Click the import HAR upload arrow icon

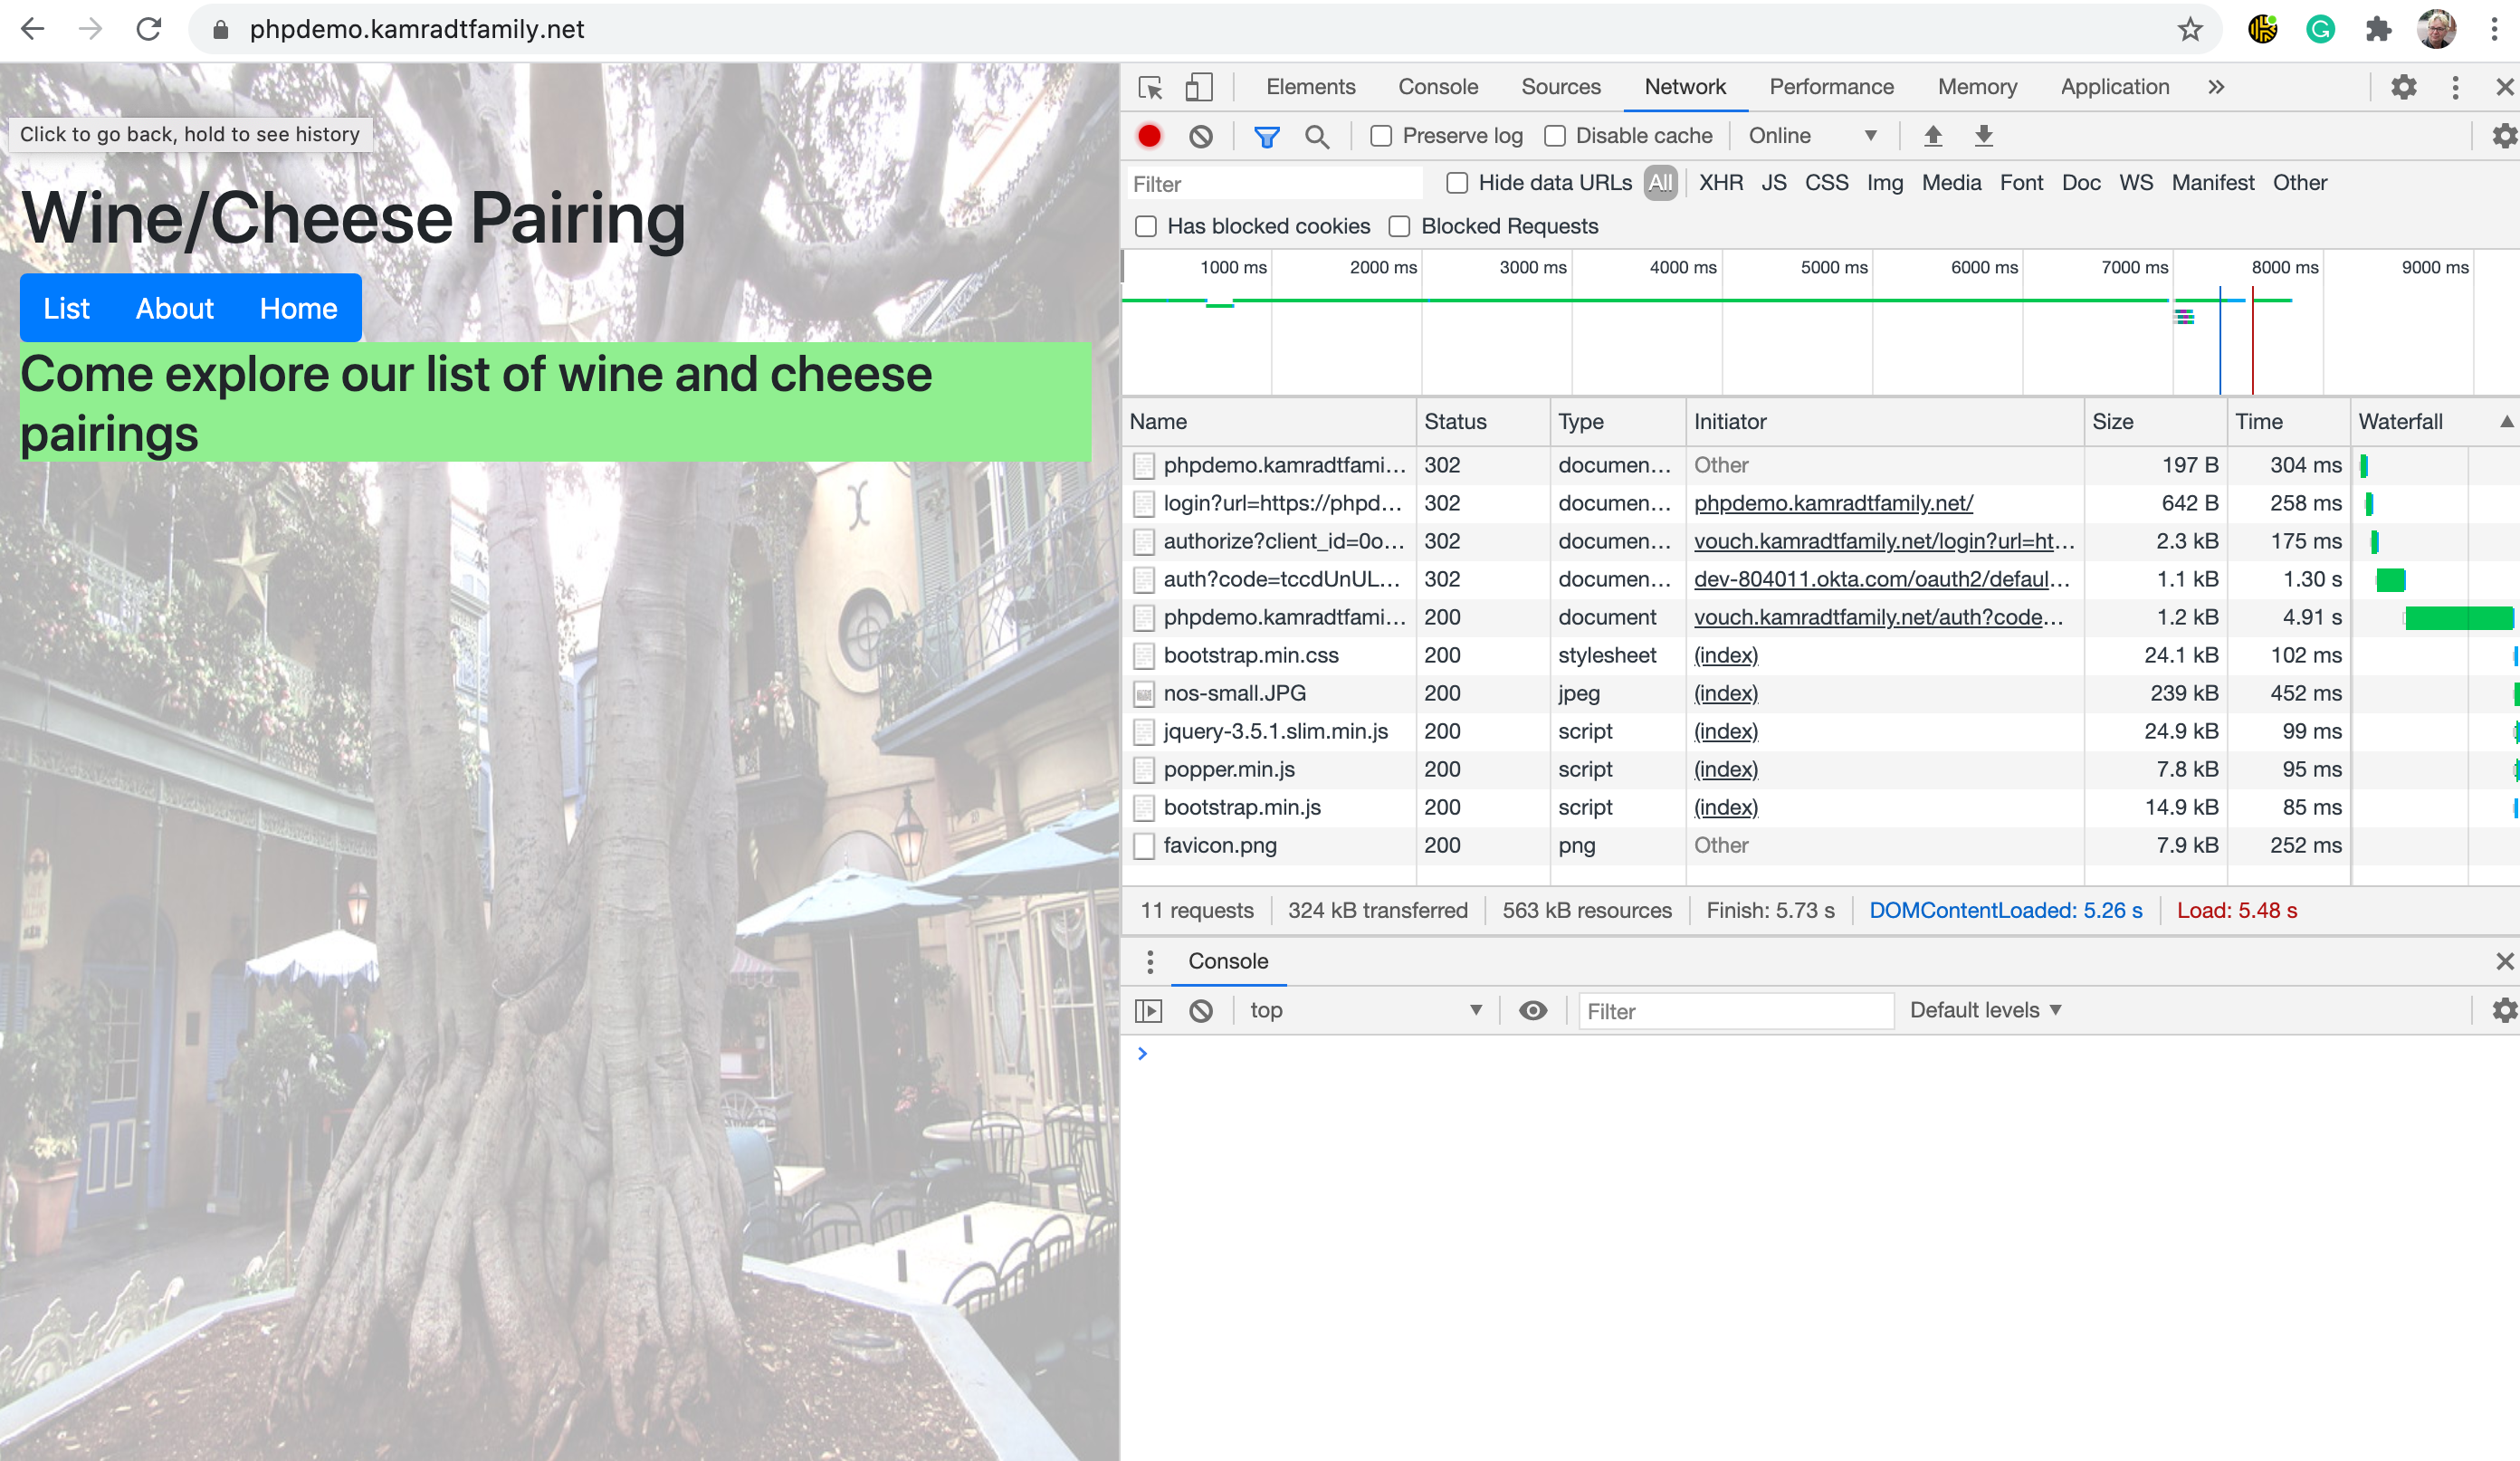[x=1932, y=136]
